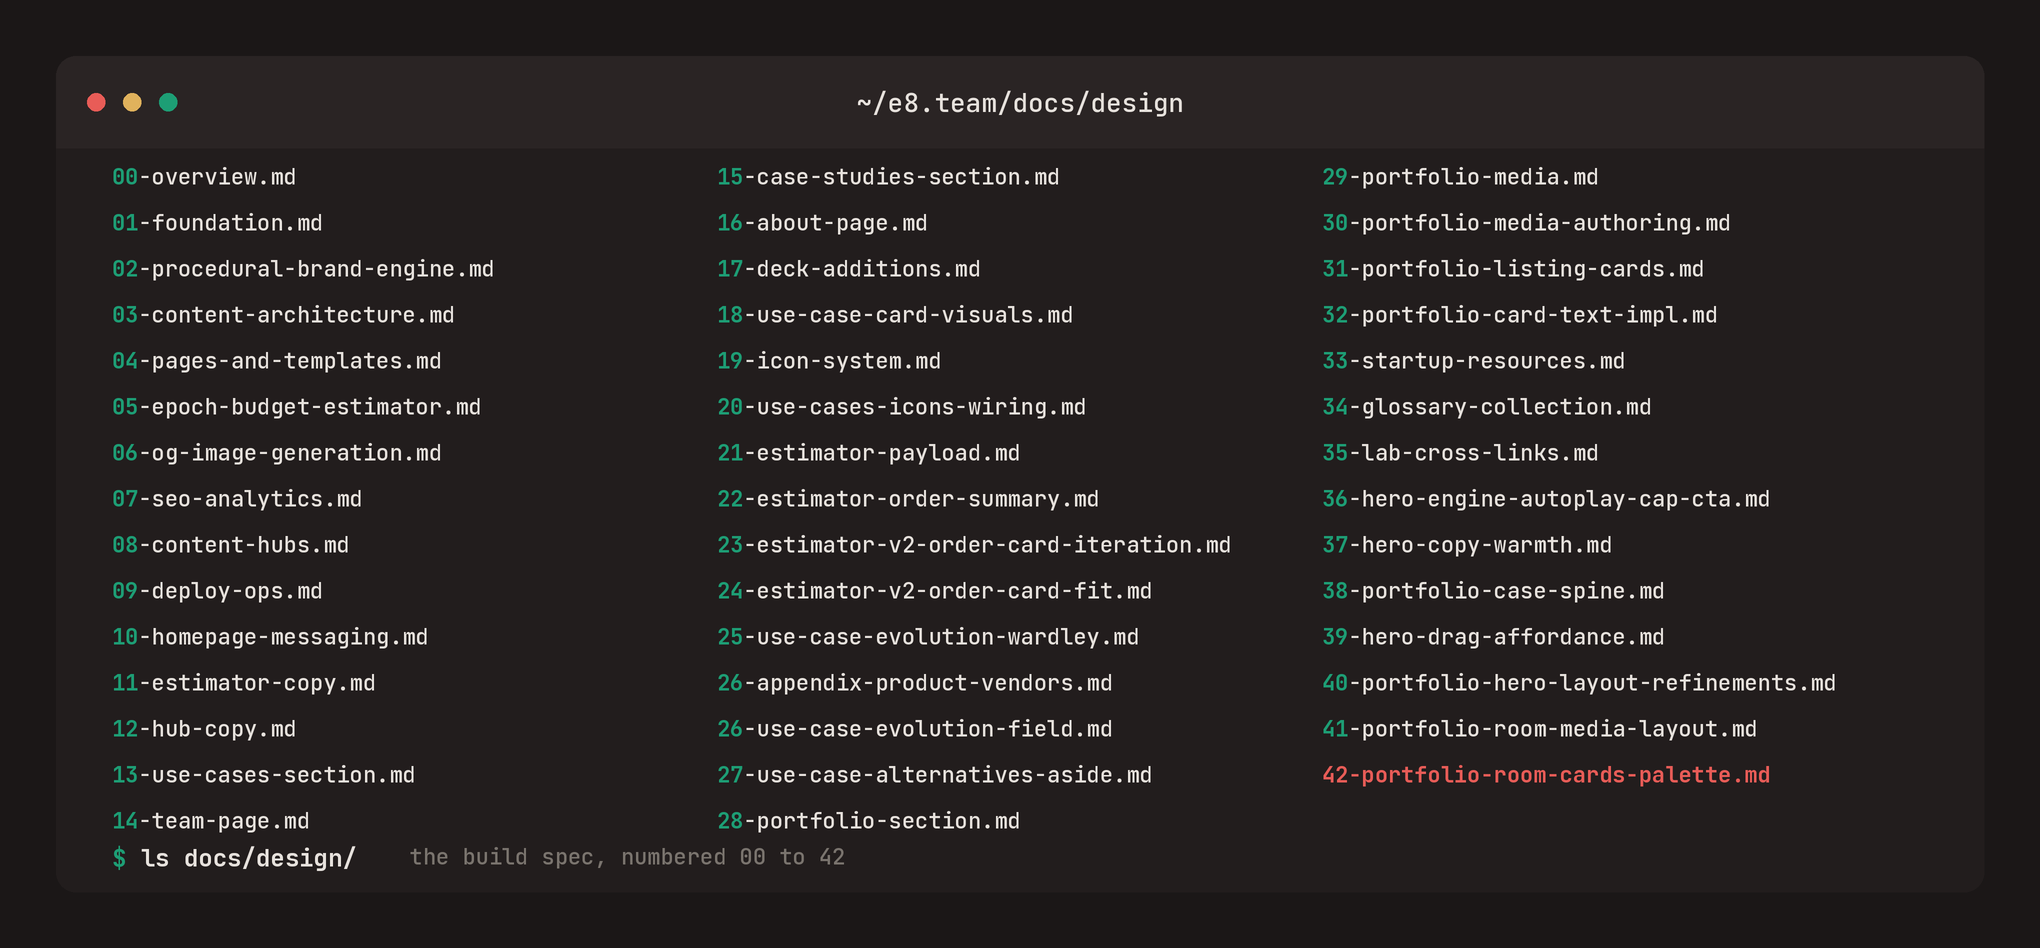Click on 22-estimator-order-summary.md
Viewport: 2040px width, 948px height.
tap(908, 499)
